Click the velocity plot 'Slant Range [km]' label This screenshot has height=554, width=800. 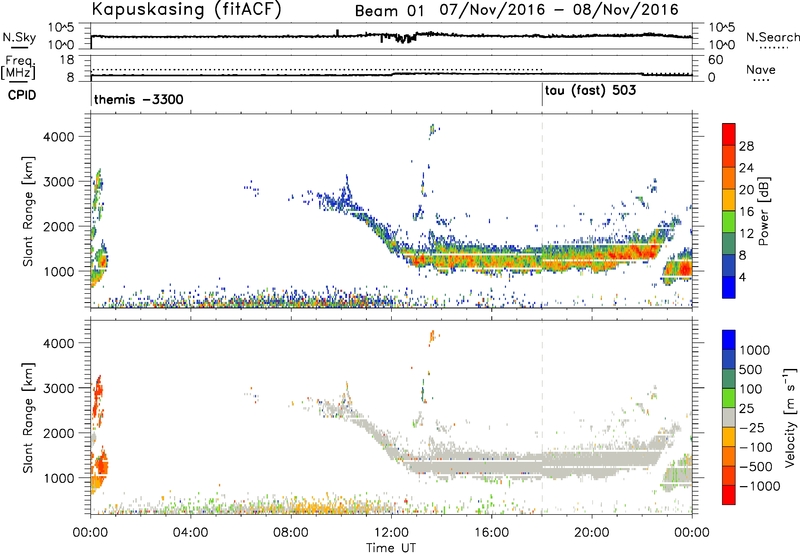[28, 418]
